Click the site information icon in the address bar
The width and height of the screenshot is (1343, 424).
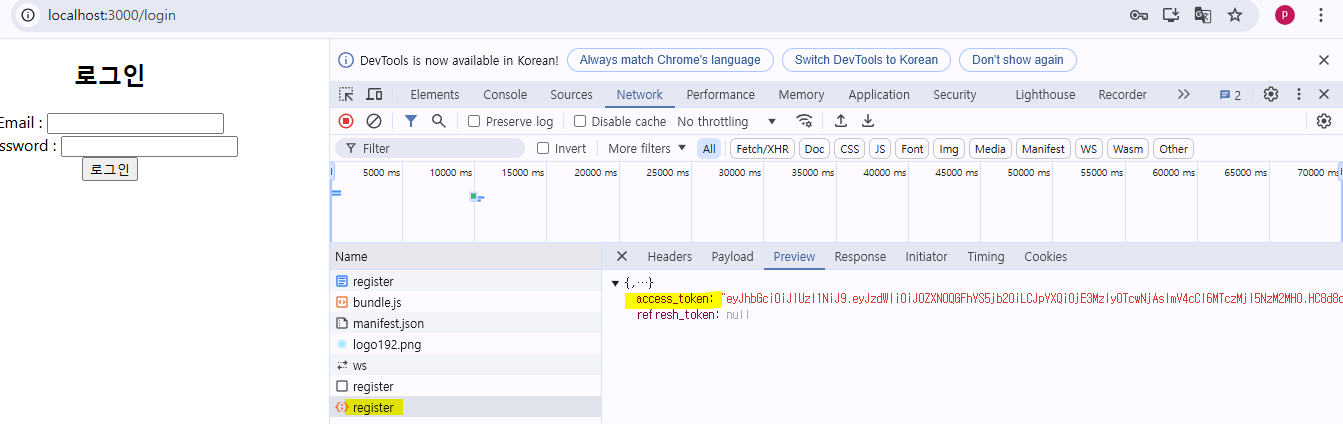[27, 15]
